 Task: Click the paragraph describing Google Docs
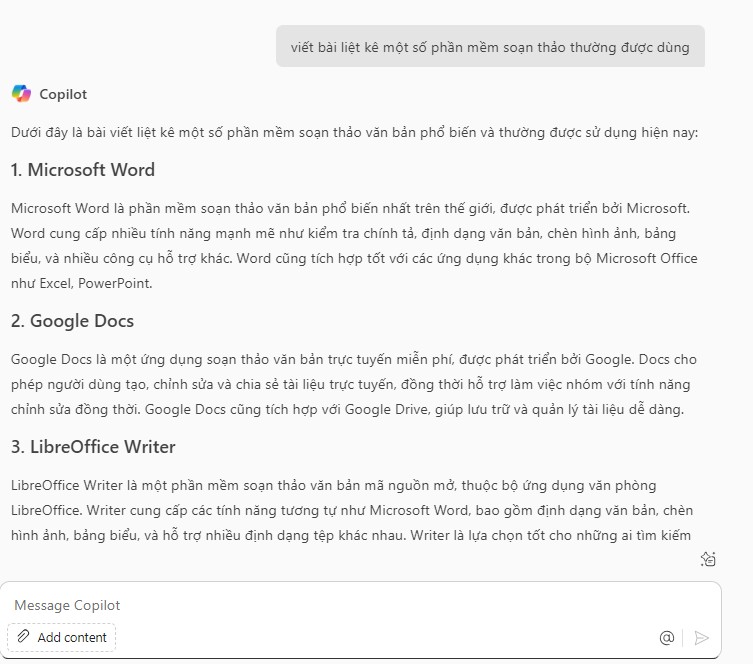(354, 384)
